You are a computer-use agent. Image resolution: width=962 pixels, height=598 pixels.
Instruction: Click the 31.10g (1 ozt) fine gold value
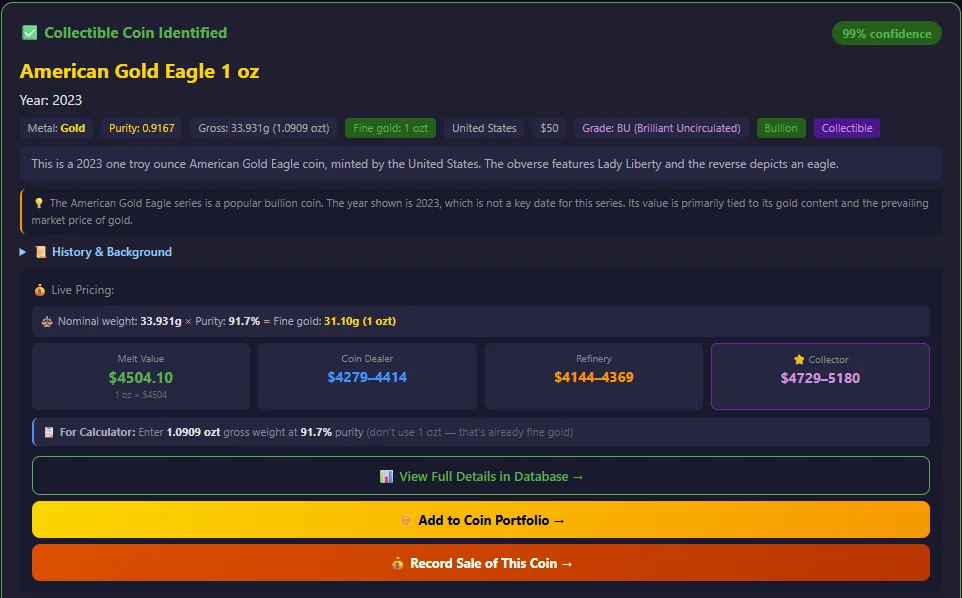click(x=360, y=321)
